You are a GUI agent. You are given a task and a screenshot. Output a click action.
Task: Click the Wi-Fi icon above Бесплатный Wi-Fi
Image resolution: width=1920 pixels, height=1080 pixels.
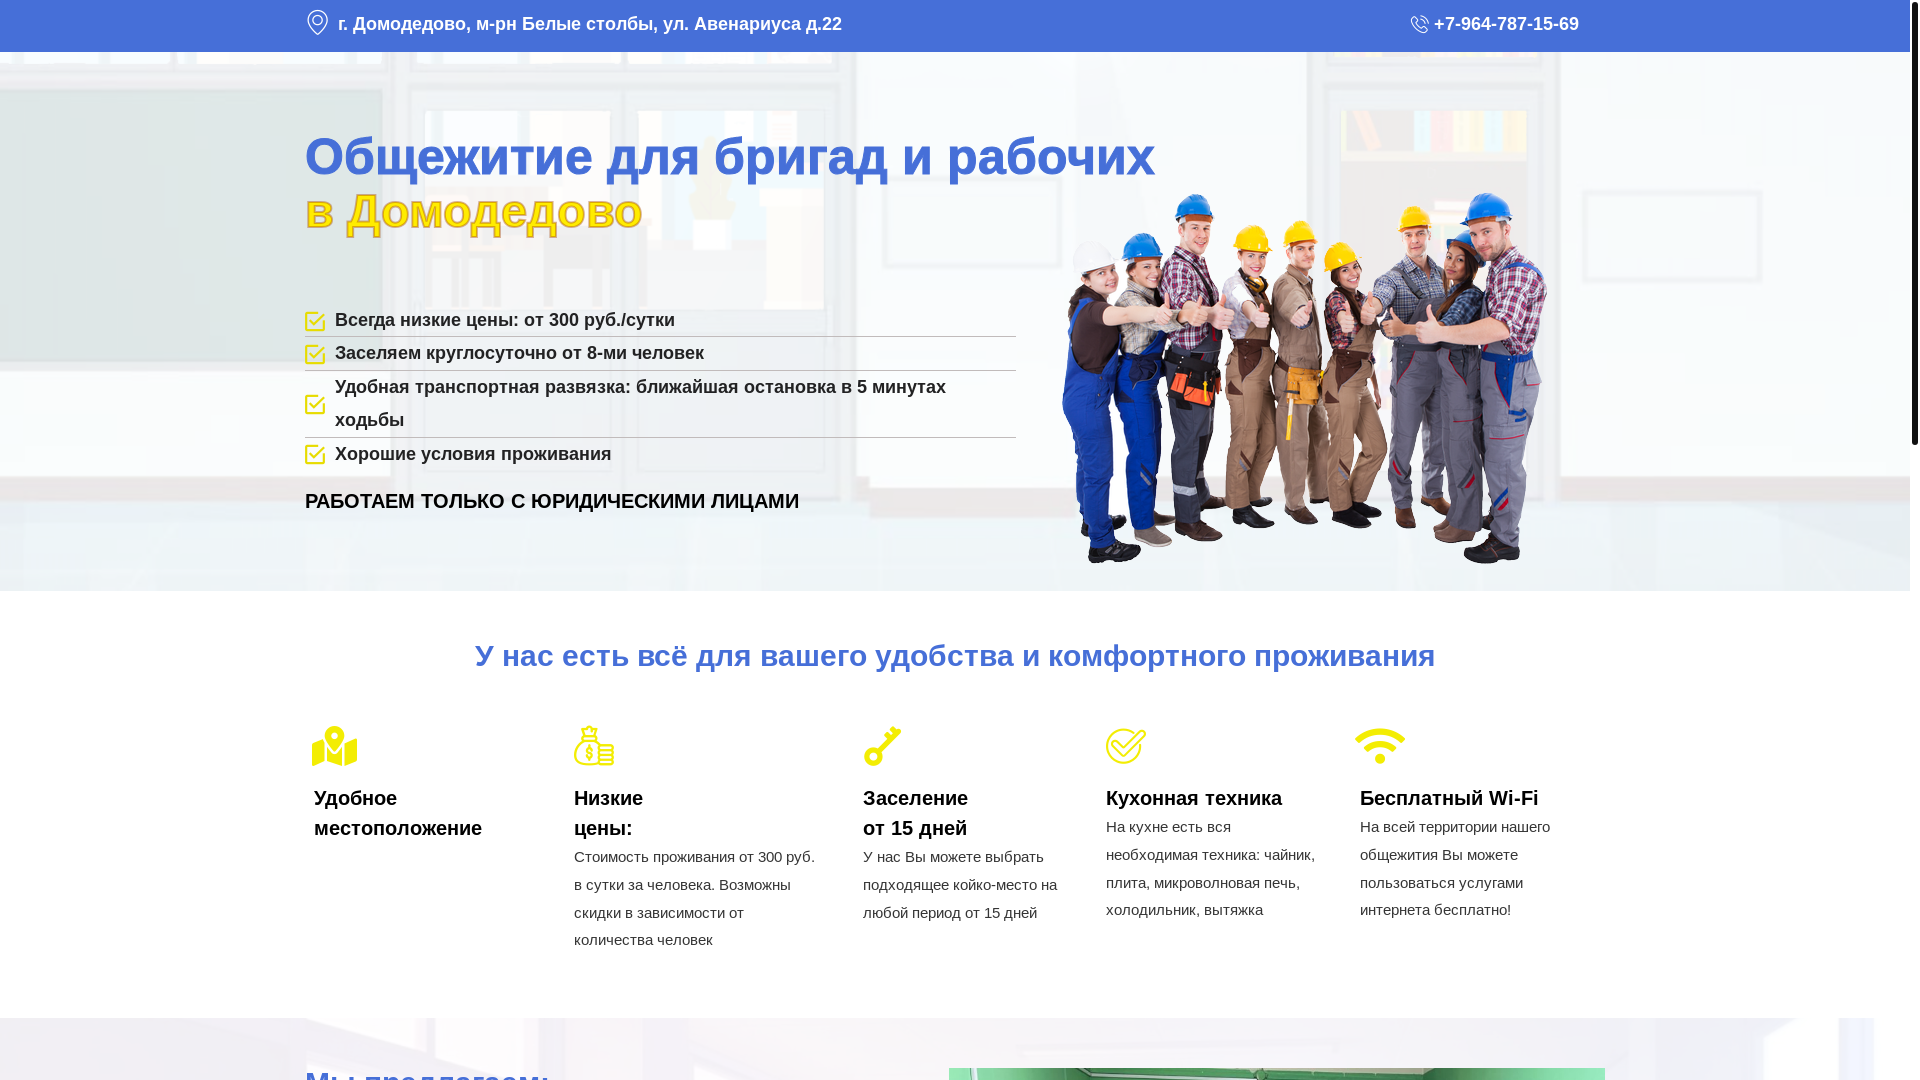[x=1380, y=746]
